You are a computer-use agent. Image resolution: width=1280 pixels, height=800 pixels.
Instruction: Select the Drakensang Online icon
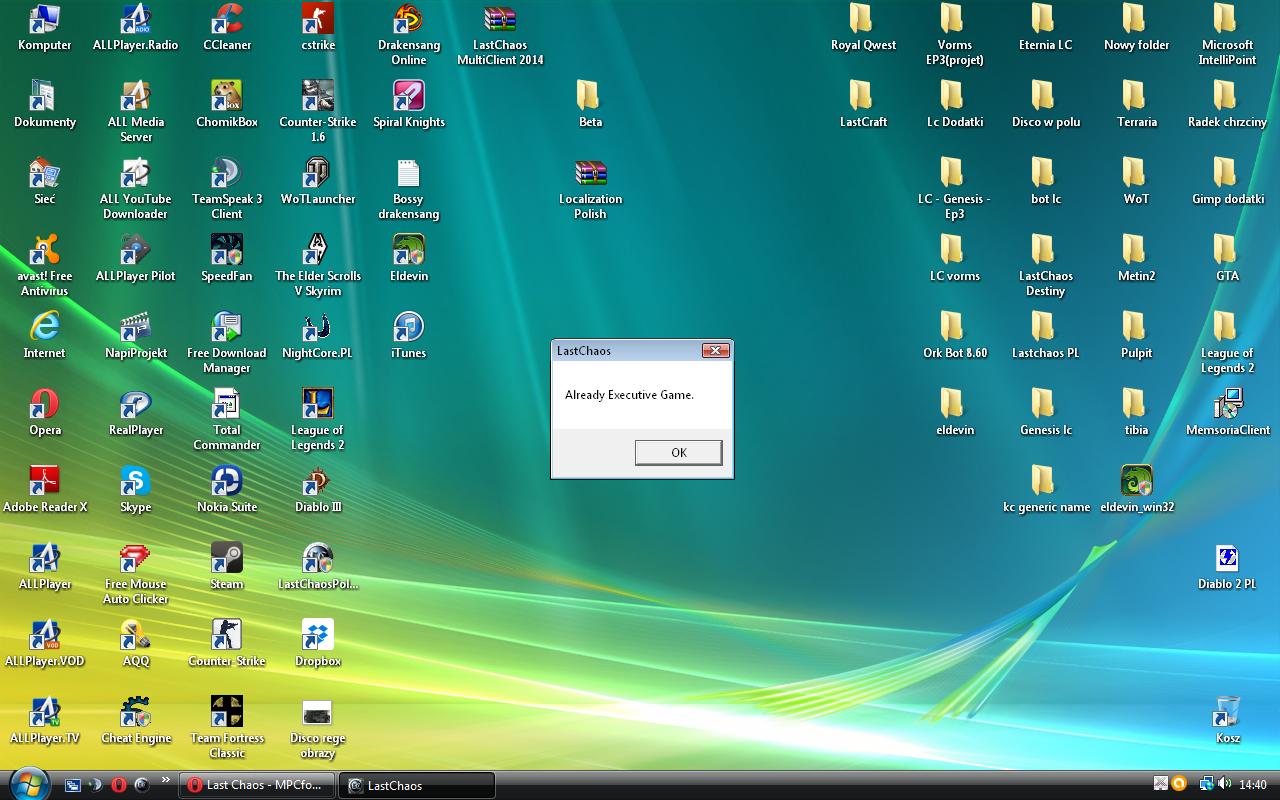[x=408, y=35]
